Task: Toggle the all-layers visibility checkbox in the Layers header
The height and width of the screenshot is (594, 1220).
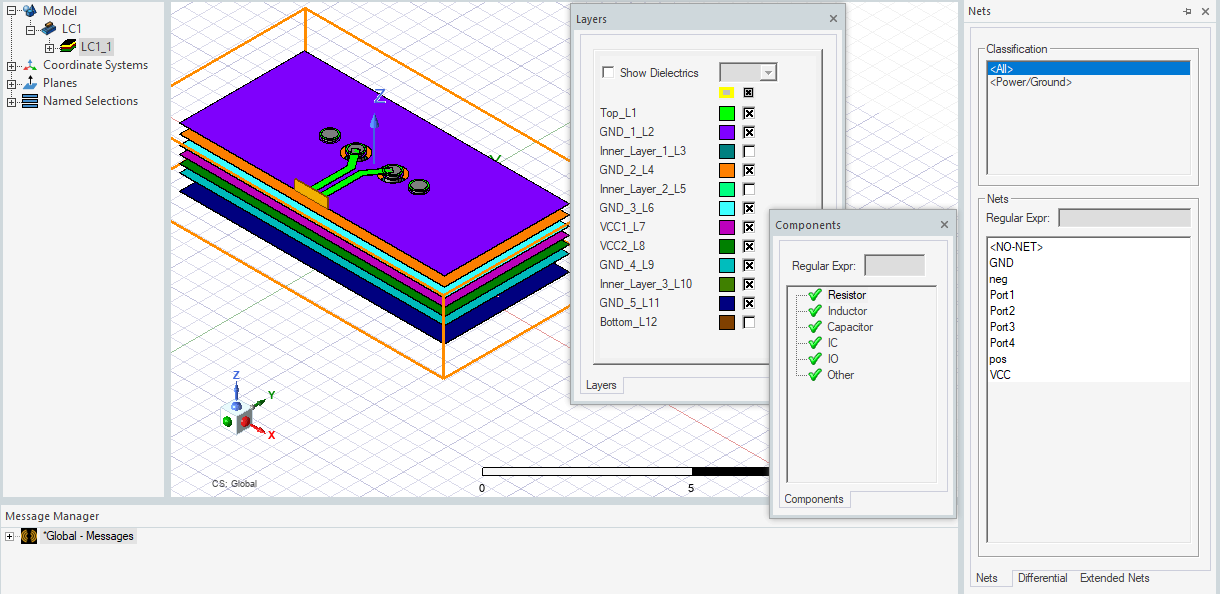Action: click(x=748, y=93)
